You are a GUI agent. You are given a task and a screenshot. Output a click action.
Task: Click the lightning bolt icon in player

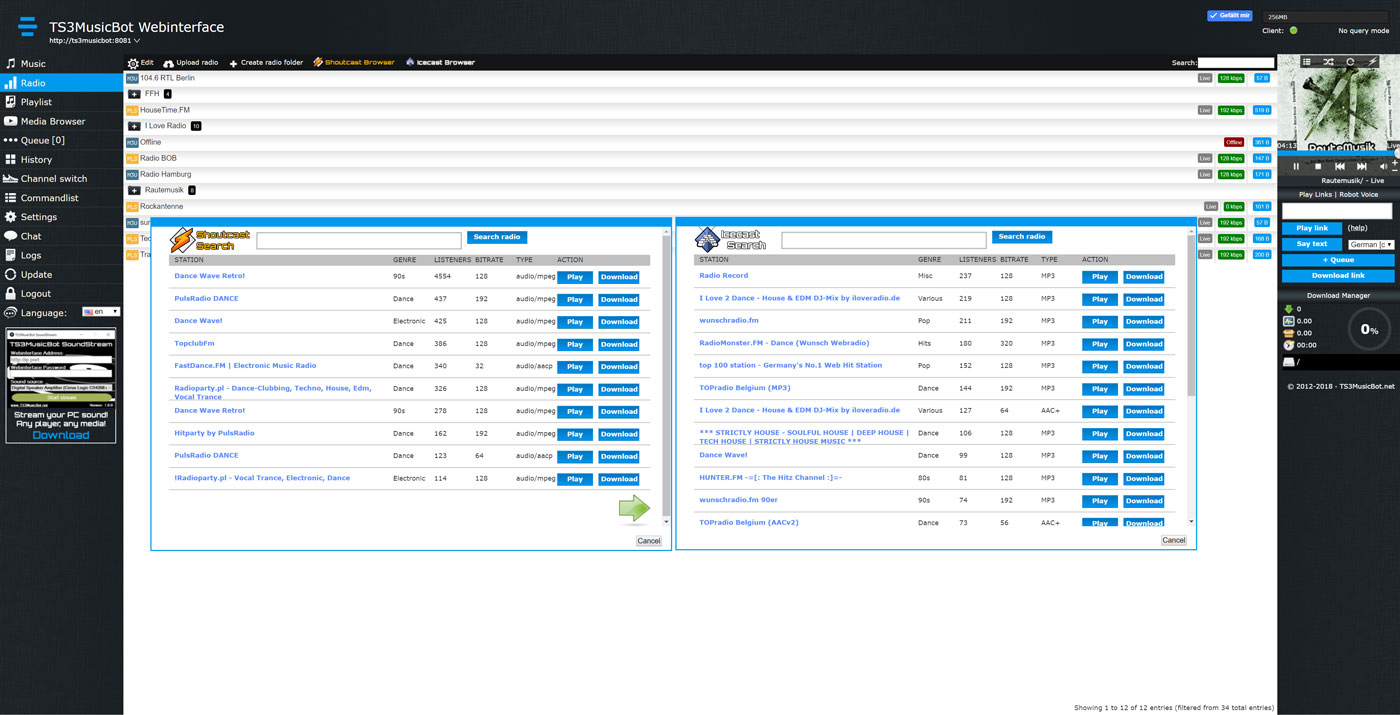click(1372, 62)
